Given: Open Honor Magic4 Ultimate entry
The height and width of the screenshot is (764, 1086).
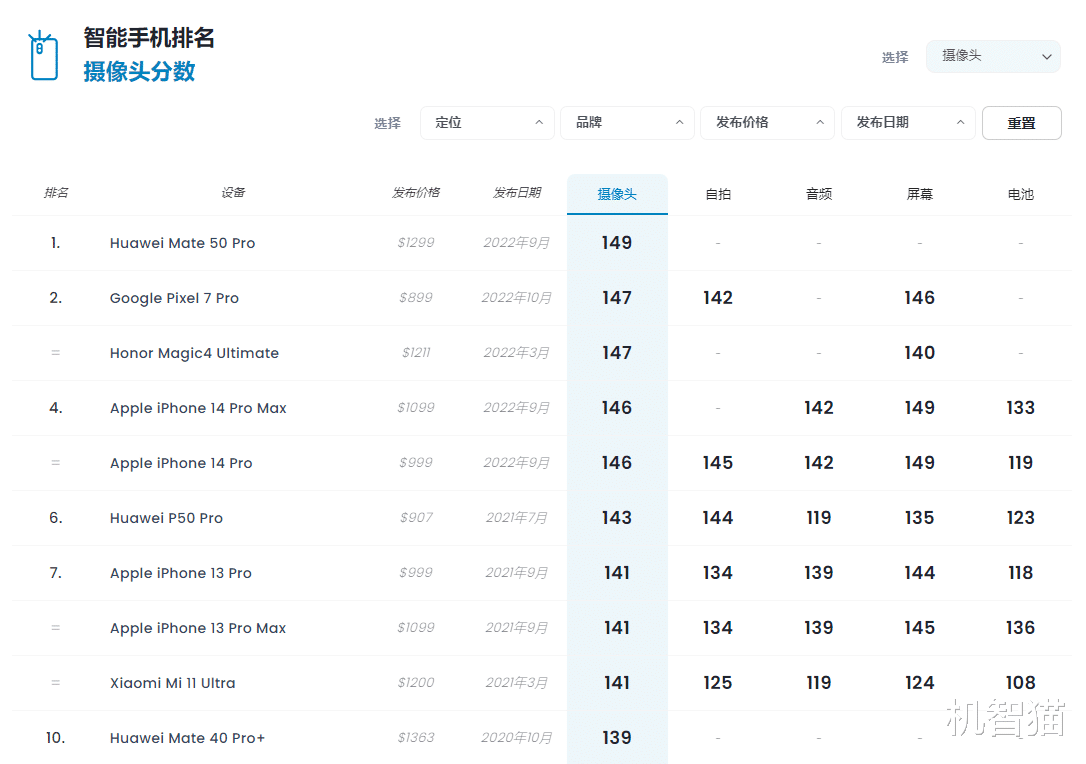Looking at the screenshot, I should [x=194, y=353].
